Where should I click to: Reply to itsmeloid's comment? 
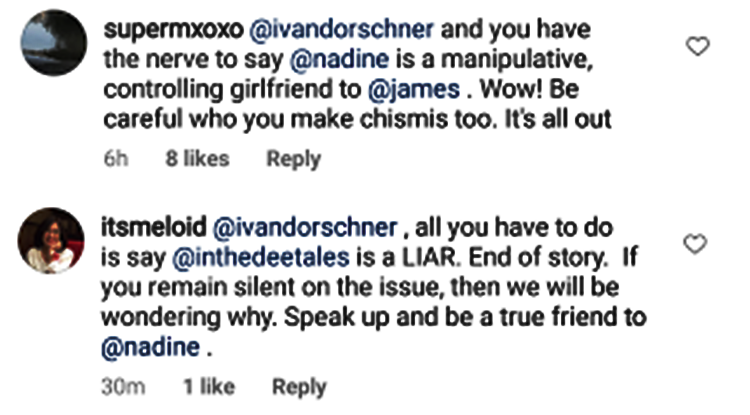coord(299,387)
